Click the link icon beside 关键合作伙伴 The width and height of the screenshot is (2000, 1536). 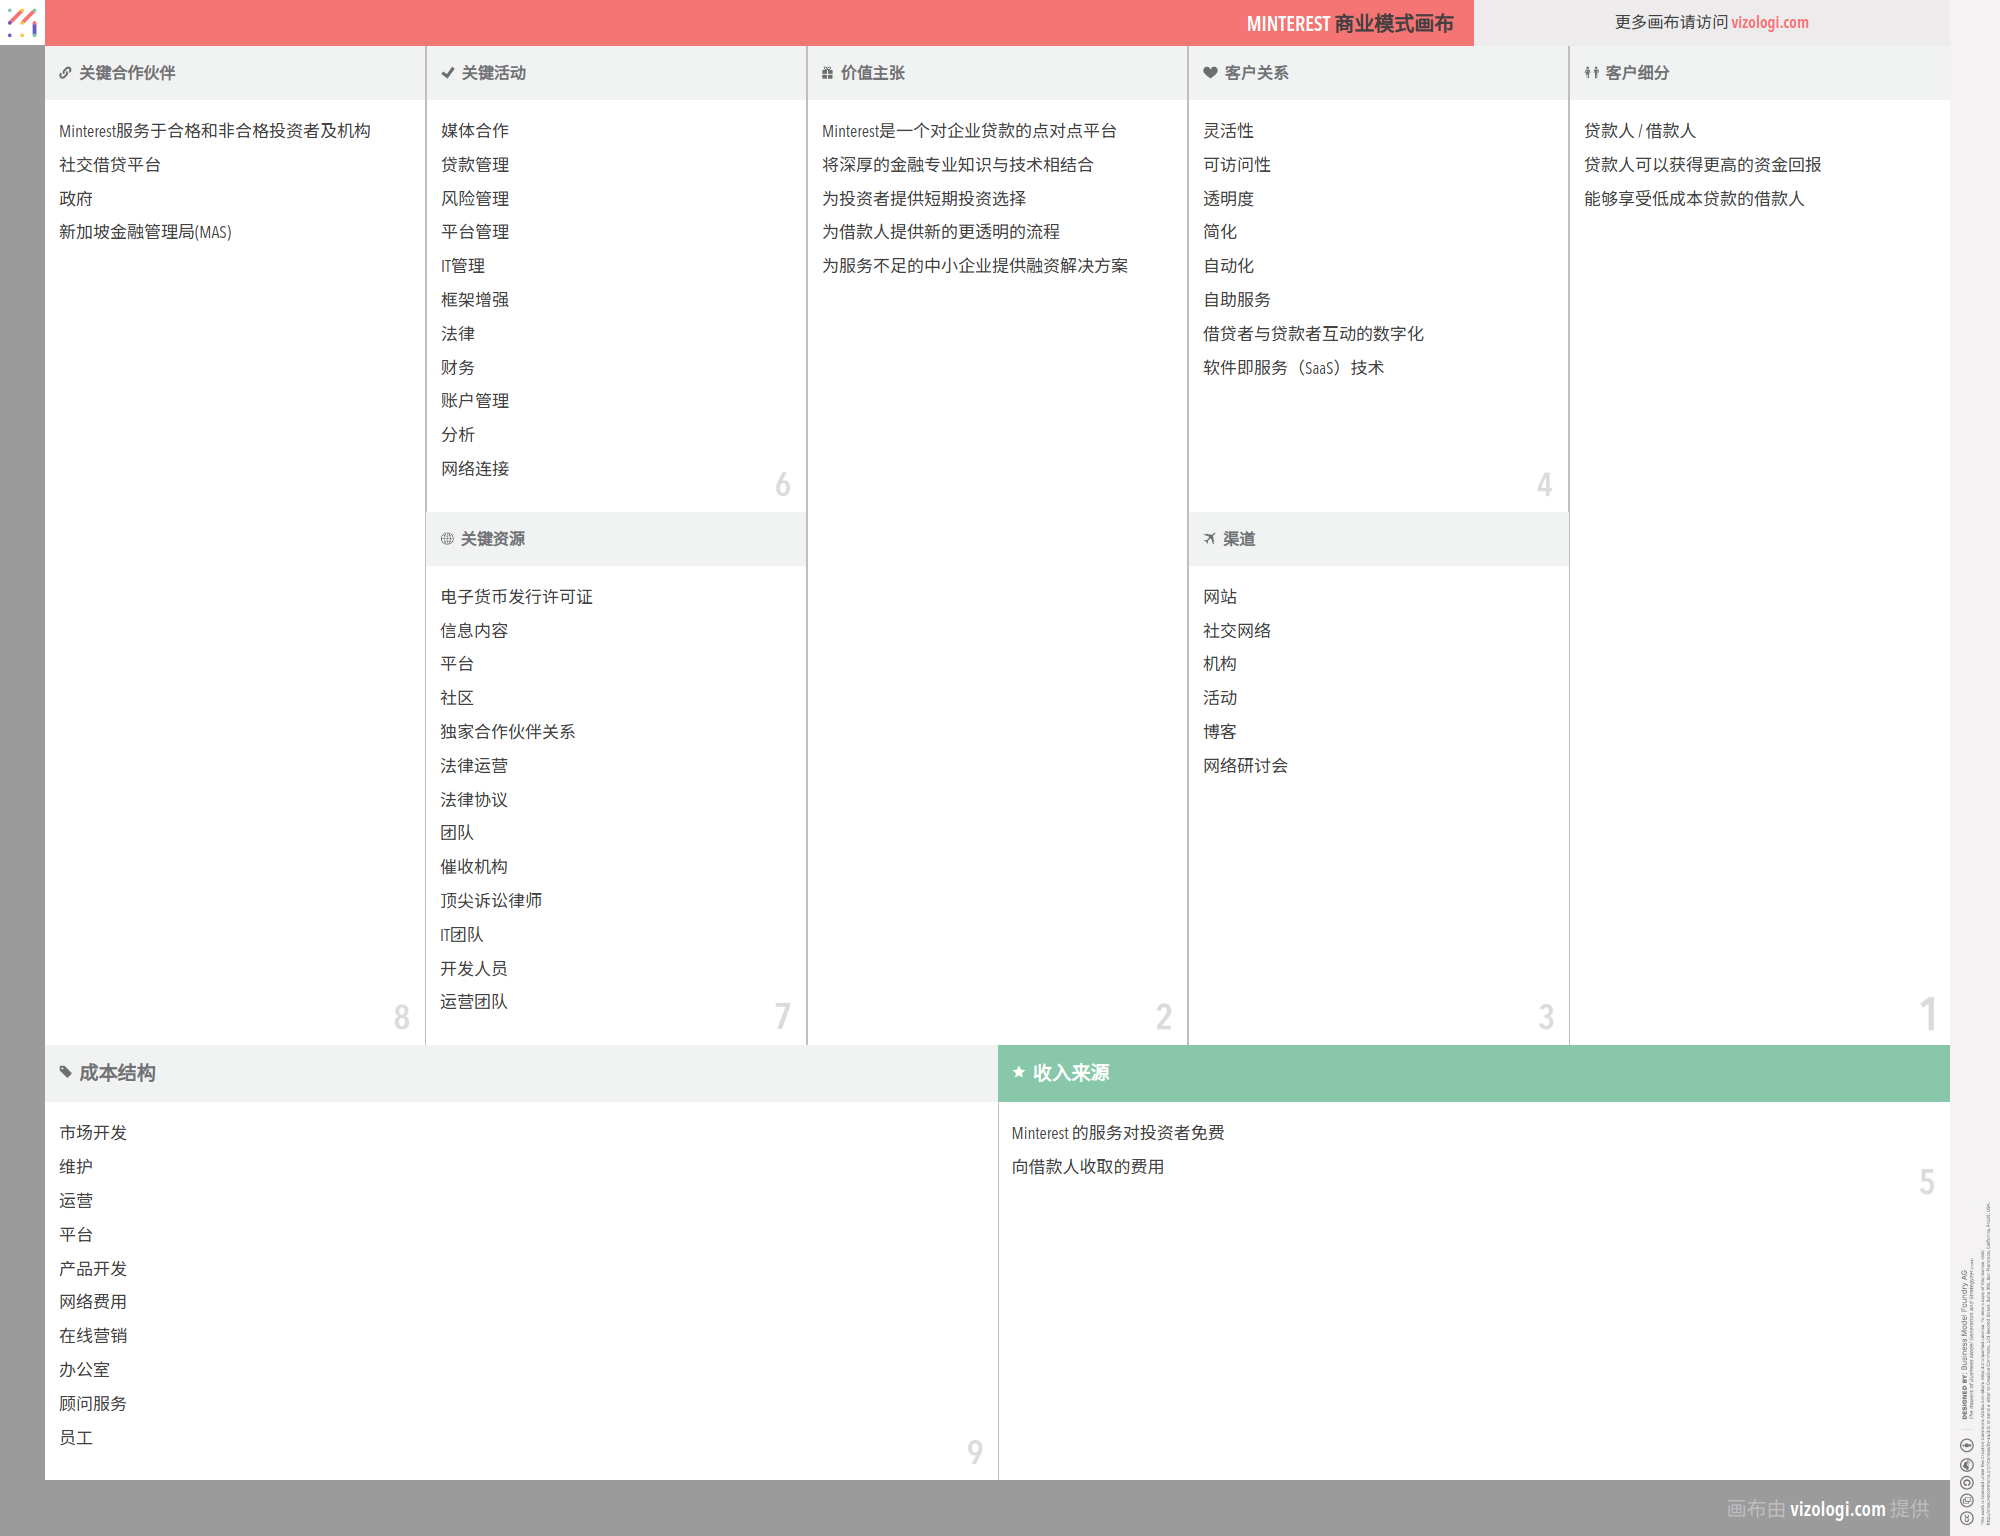[65, 73]
